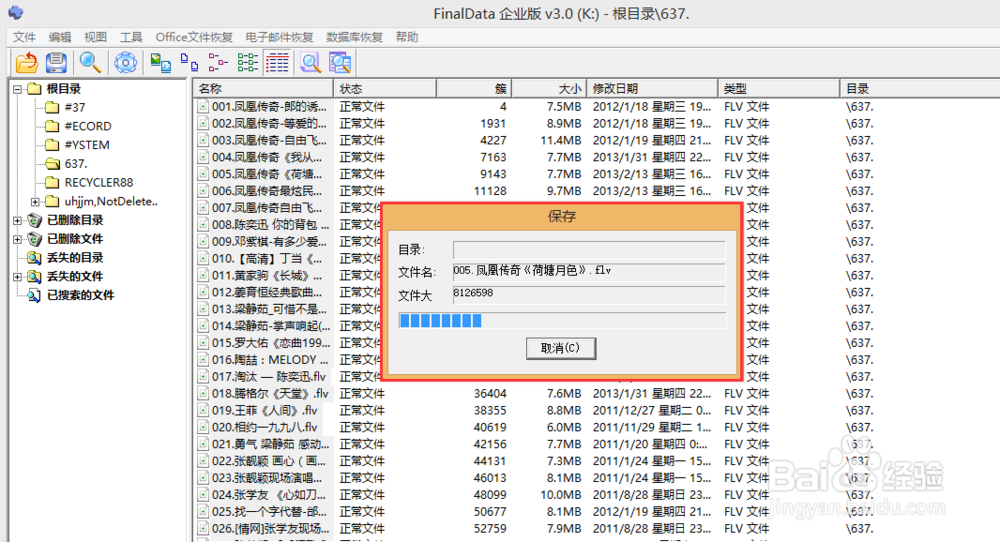Sort by the 状态 column header
The image size is (1000, 542).
click(385, 89)
